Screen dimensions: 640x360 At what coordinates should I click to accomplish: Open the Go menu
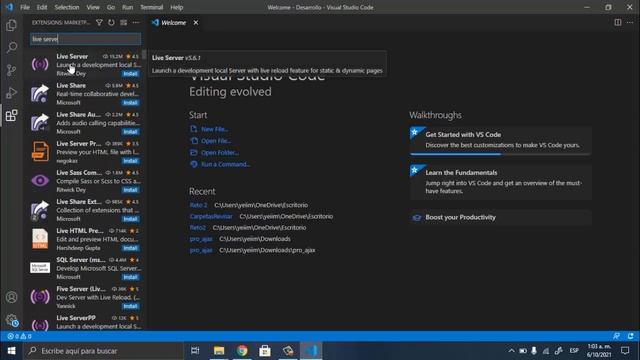tap(111, 7)
